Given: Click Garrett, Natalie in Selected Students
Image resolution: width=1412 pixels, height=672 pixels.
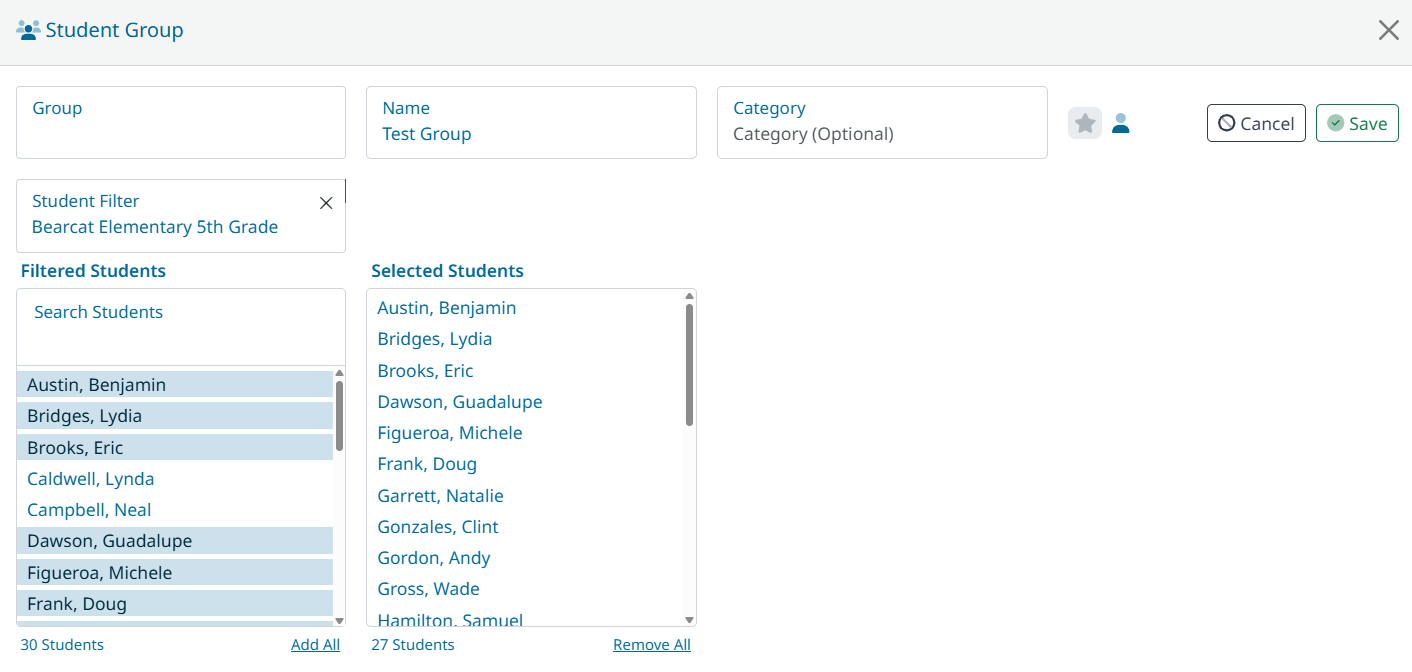Looking at the screenshot, I should pyautogui.click(x=440, y=496).
